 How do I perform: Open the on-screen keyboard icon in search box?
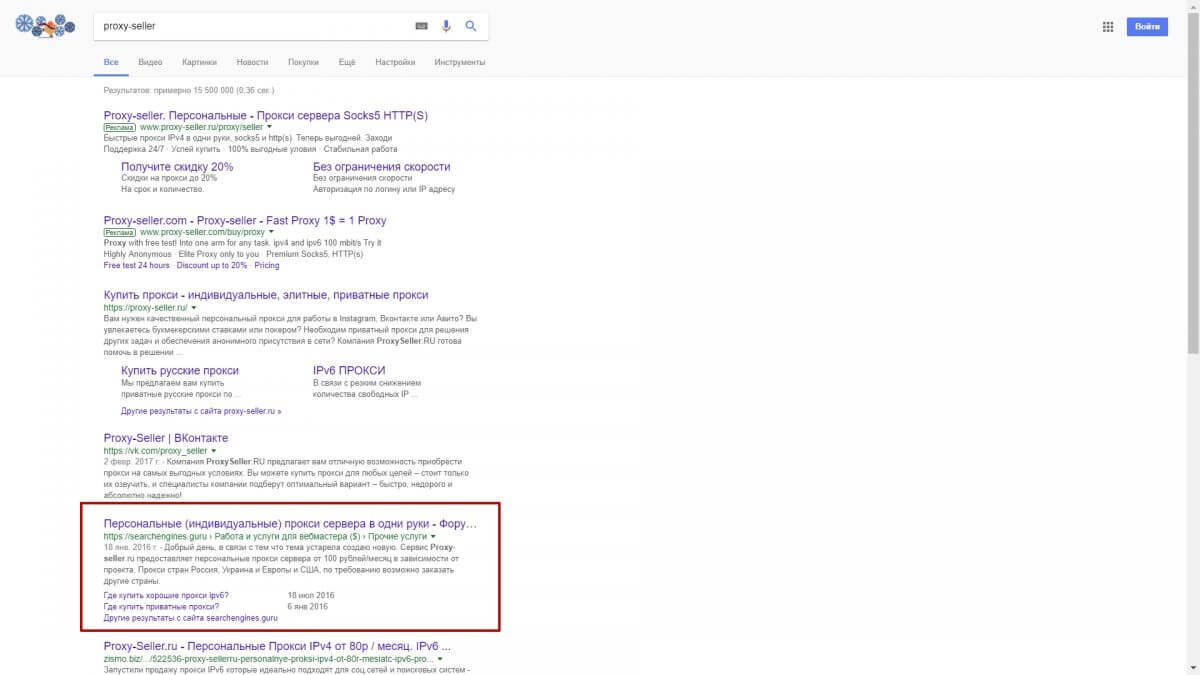click(x=421, y=26)
